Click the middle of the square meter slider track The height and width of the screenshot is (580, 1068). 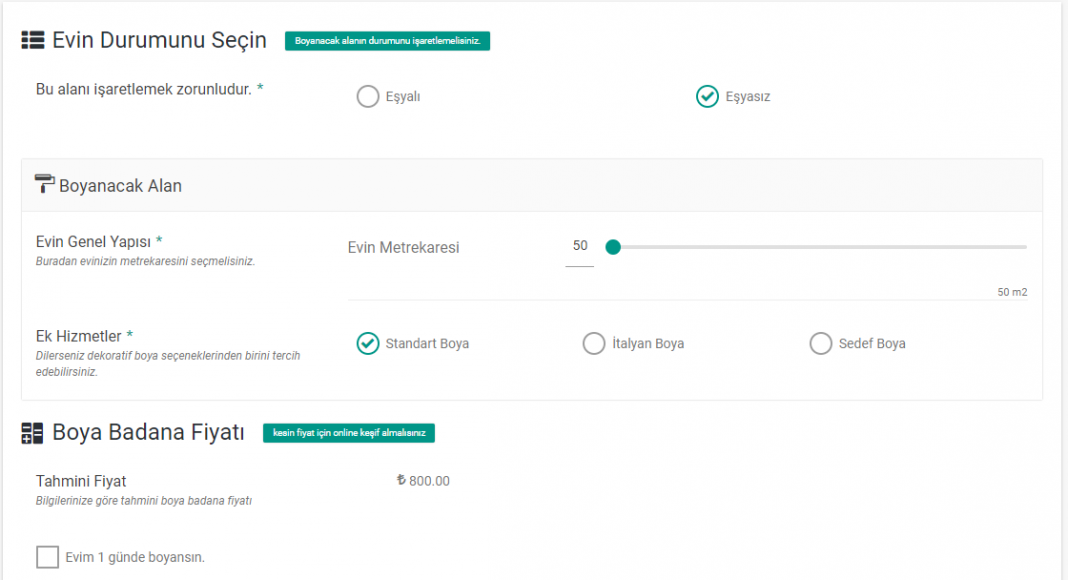820,247
